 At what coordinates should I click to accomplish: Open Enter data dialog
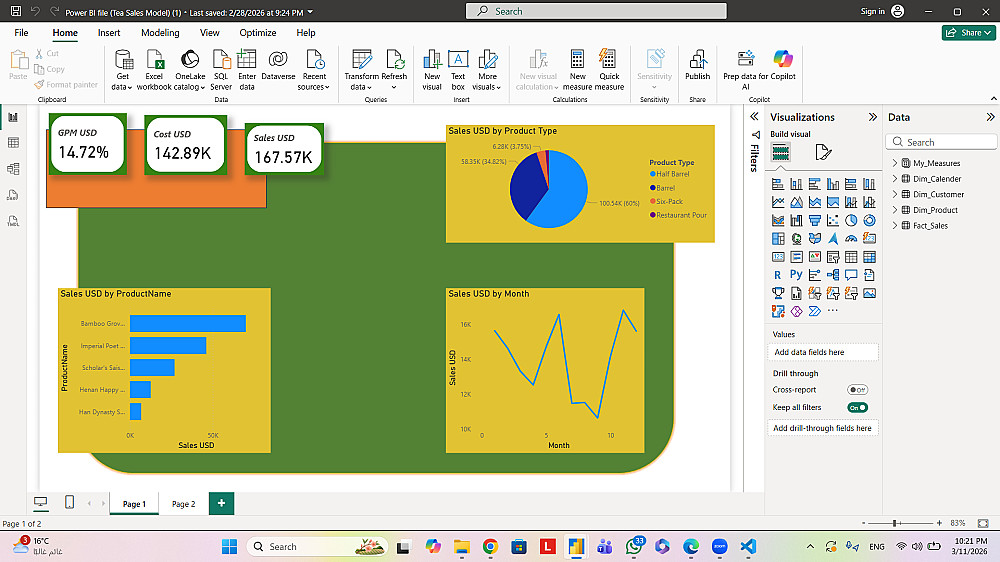[247, 70]
